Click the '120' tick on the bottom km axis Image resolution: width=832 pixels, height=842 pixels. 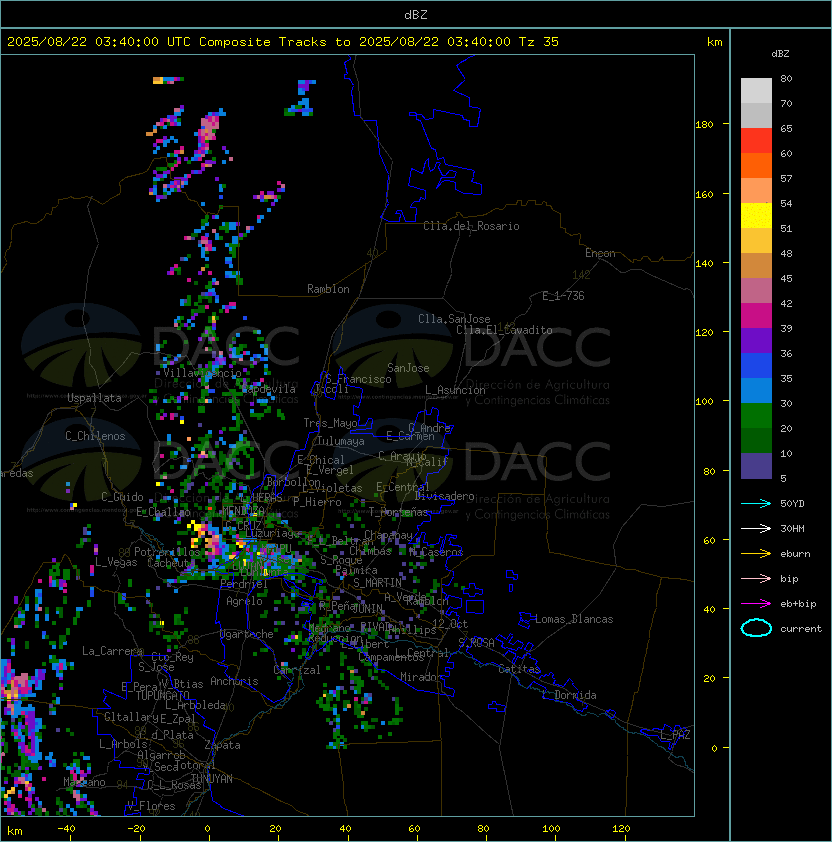pyautogui.click(x=621, y=829)
